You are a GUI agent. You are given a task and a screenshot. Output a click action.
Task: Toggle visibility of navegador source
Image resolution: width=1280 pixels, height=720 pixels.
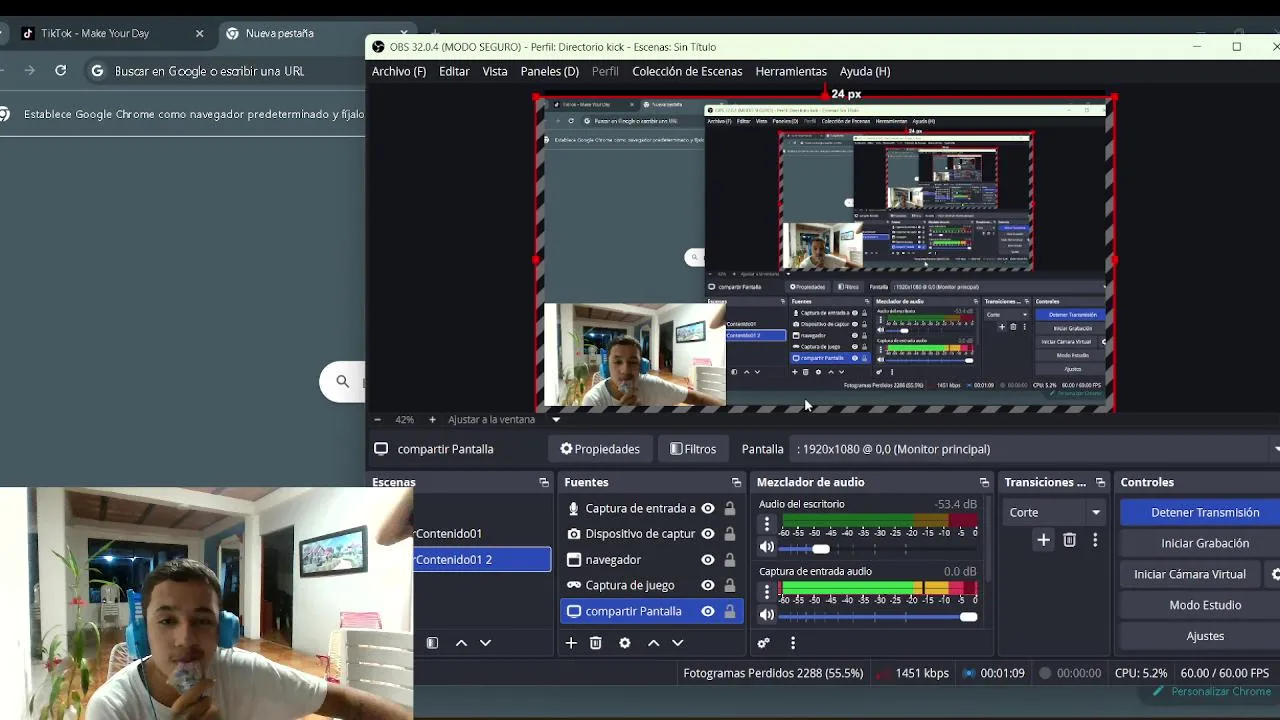point(708,560)
